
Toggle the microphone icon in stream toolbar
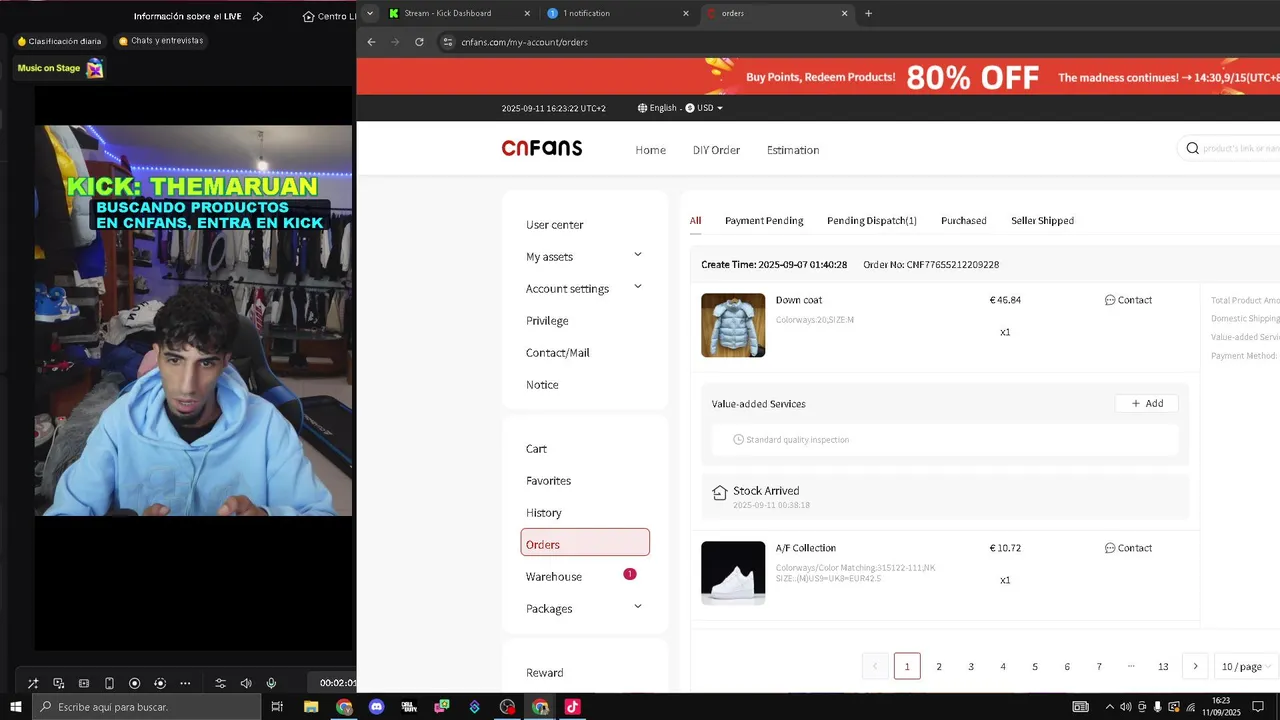[271, 683]
